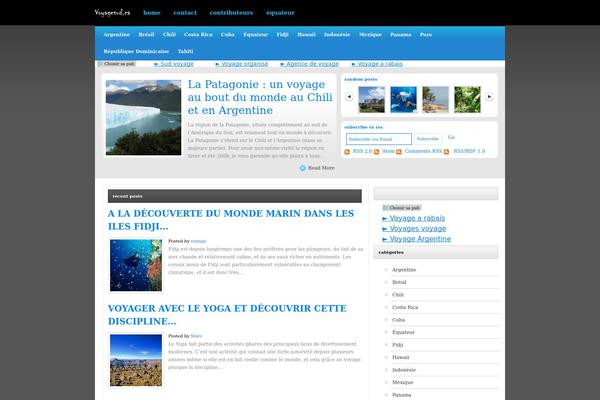Go to previous random posts arrow
600x400 pixels.
pyautogui.click(x=349, y=97)
